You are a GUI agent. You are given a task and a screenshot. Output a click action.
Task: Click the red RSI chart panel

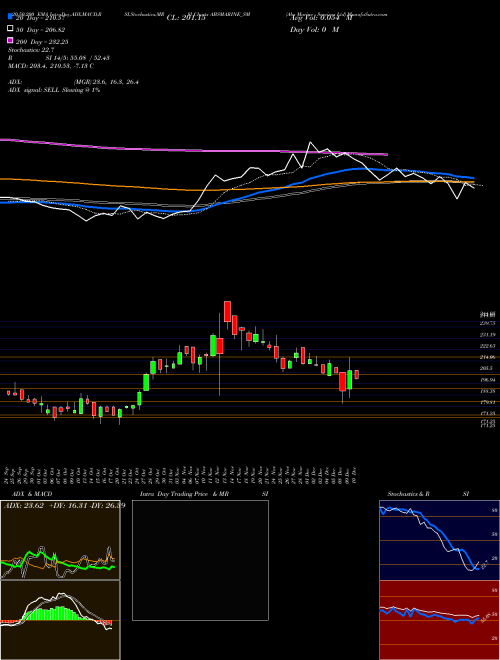[439, 620]
